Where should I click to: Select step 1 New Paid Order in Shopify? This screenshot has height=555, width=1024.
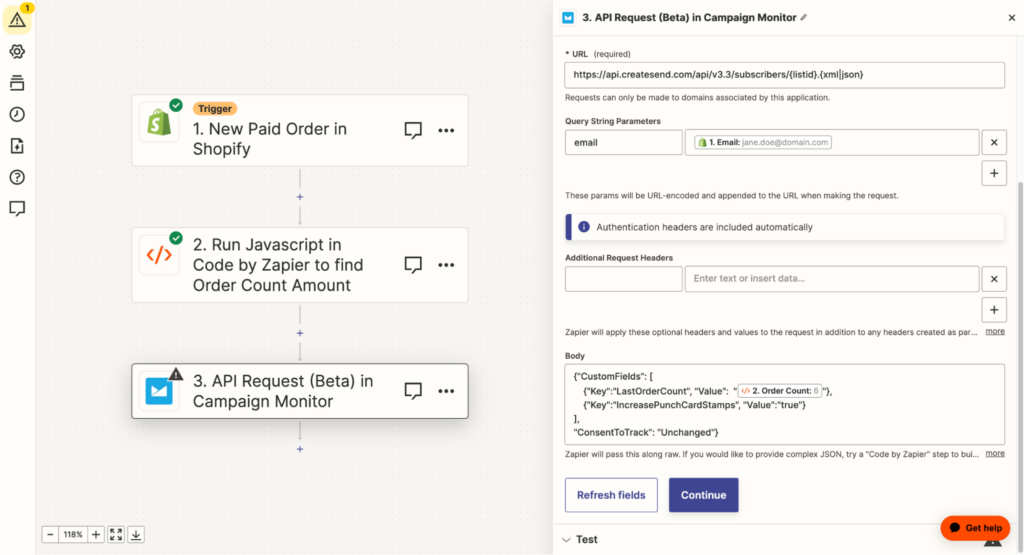click(x=300, y=131)
